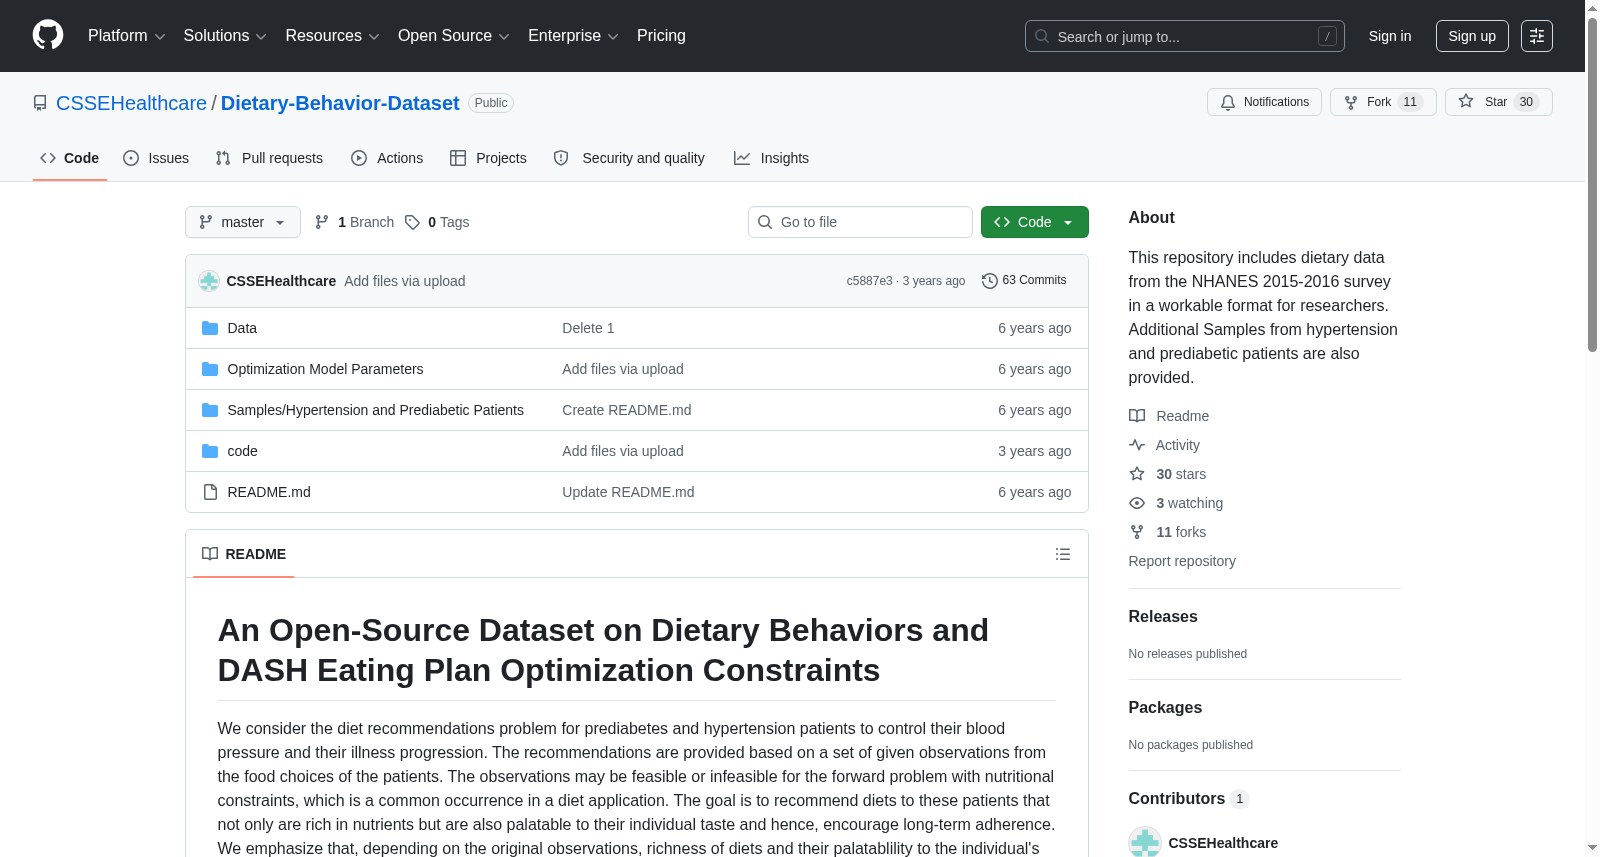
Task: Open the Data folder
Action: pos(242,328)
